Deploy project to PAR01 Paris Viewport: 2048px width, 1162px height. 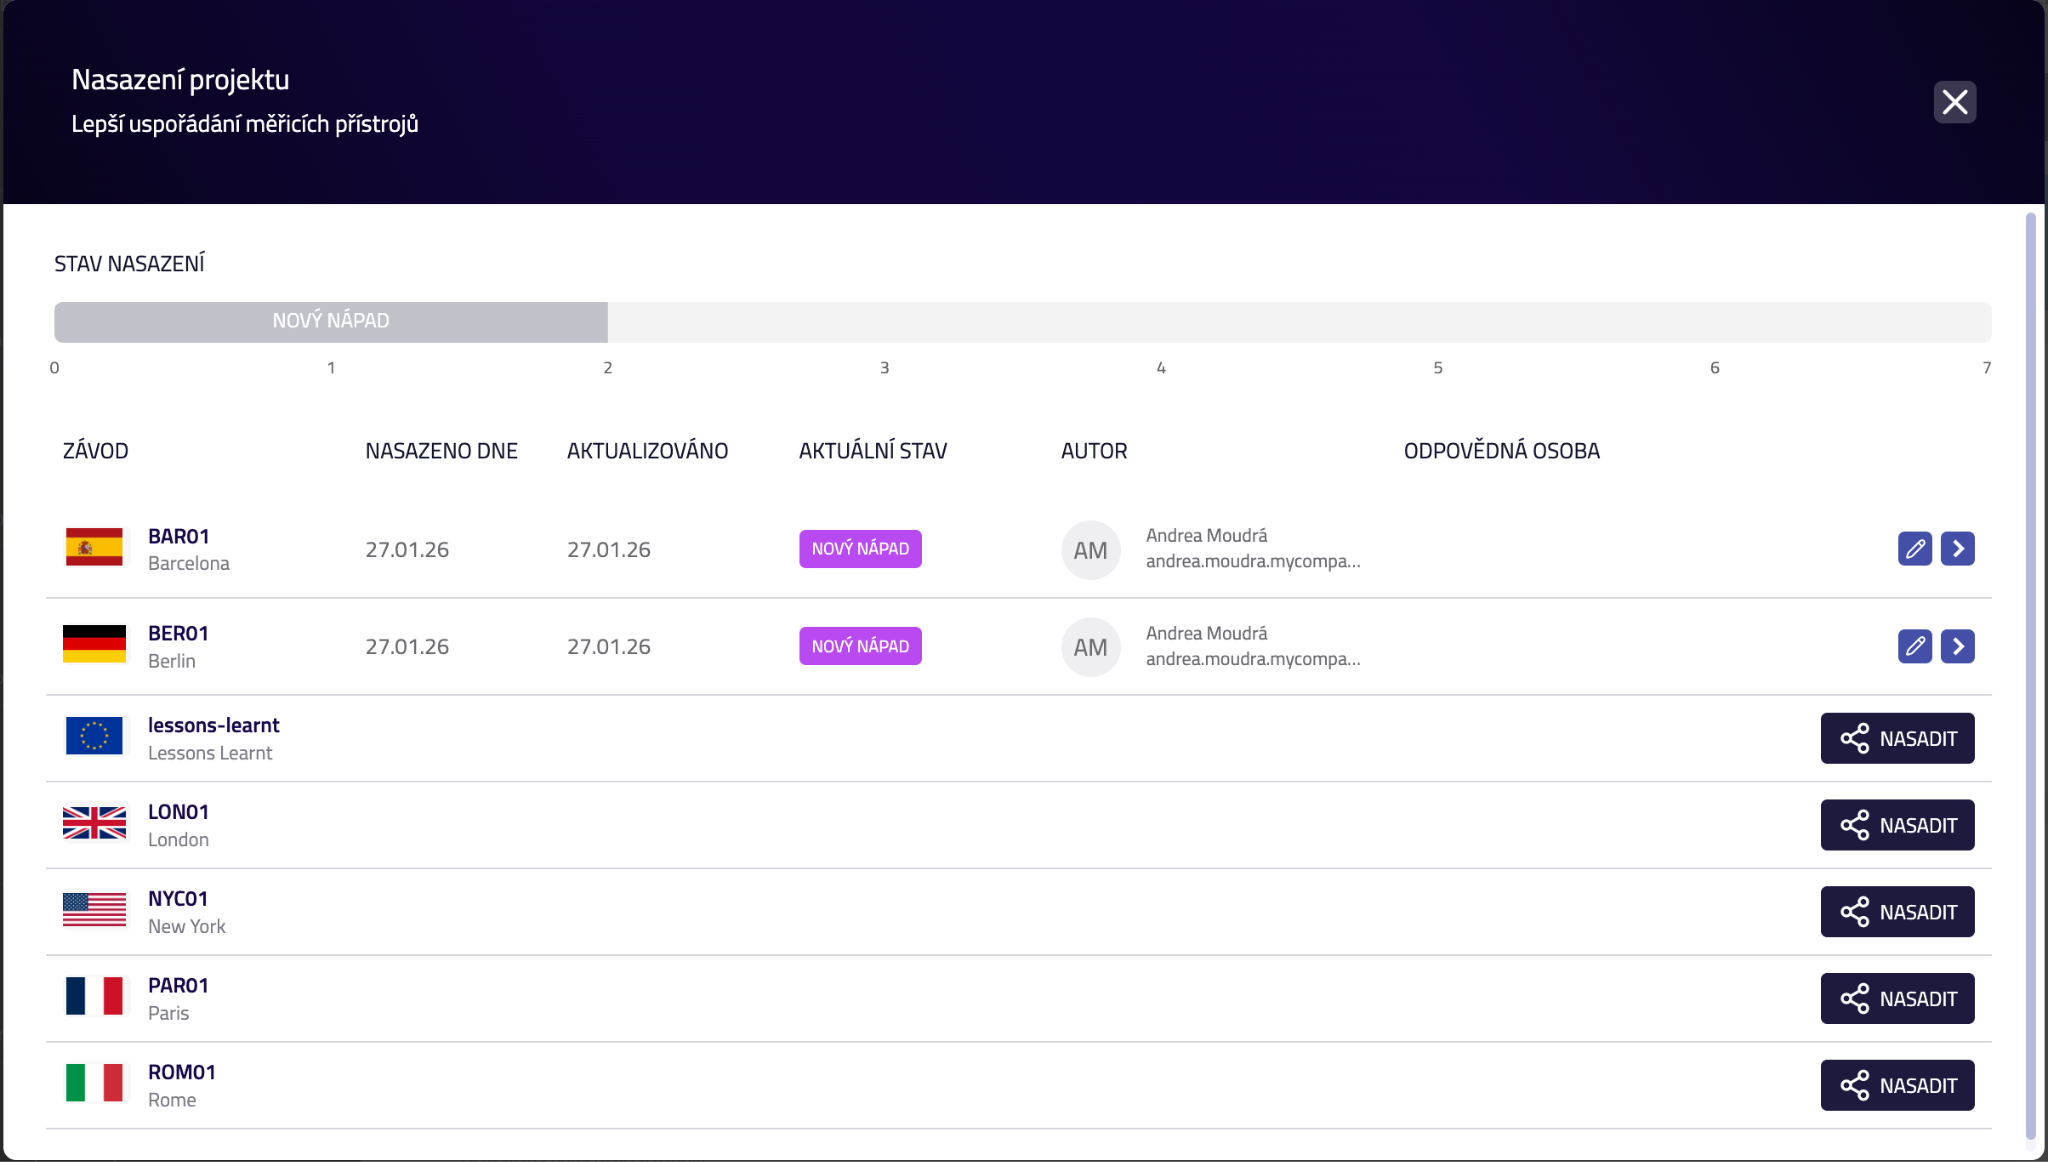pos(1896,998)
